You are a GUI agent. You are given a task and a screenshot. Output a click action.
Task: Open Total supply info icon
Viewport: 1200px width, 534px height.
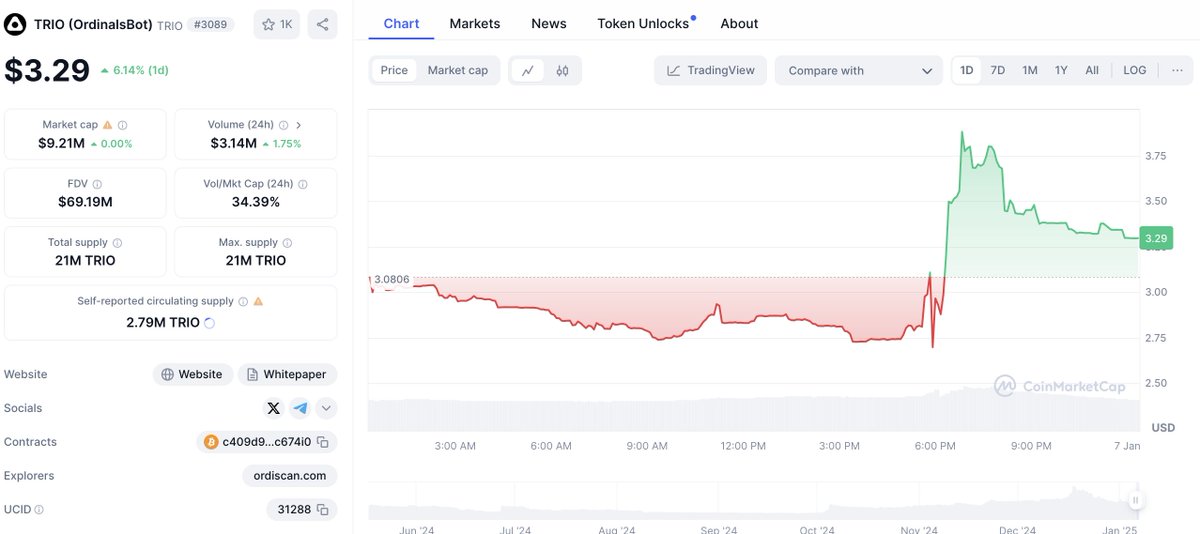click(118, 243)
